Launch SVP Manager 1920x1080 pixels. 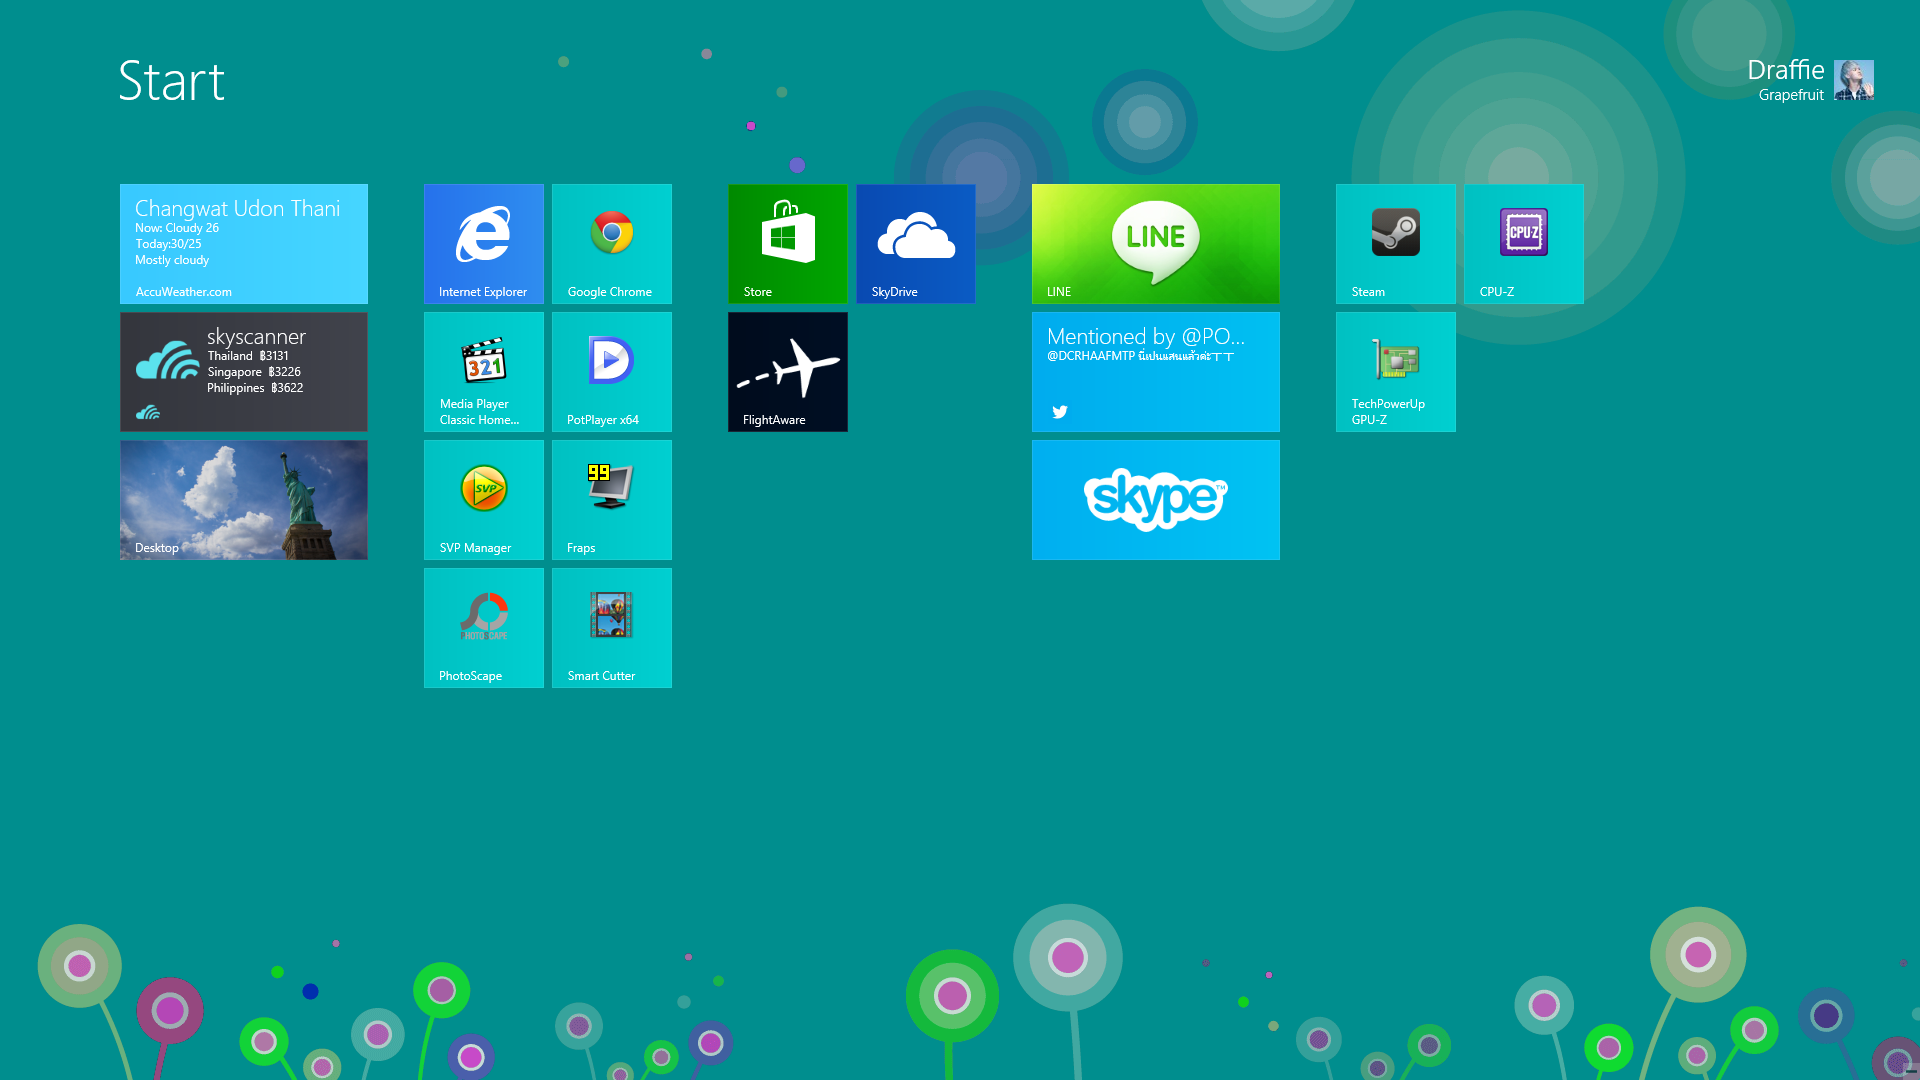click(484, 499)
